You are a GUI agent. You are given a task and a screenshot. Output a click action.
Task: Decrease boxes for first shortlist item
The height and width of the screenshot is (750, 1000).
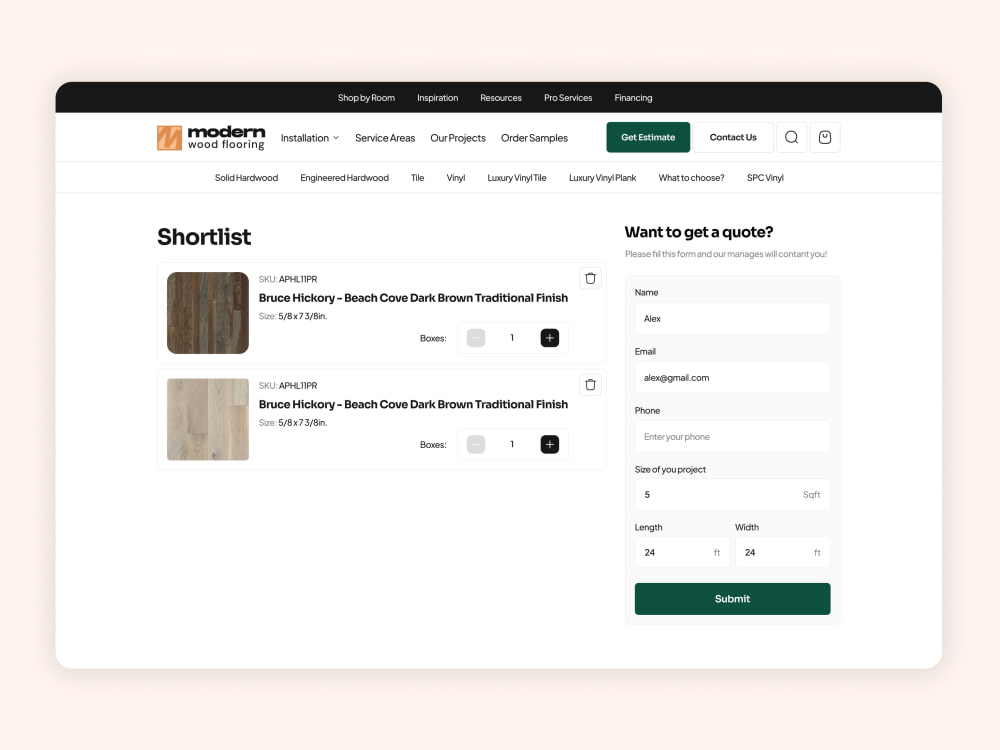point(476,338)
